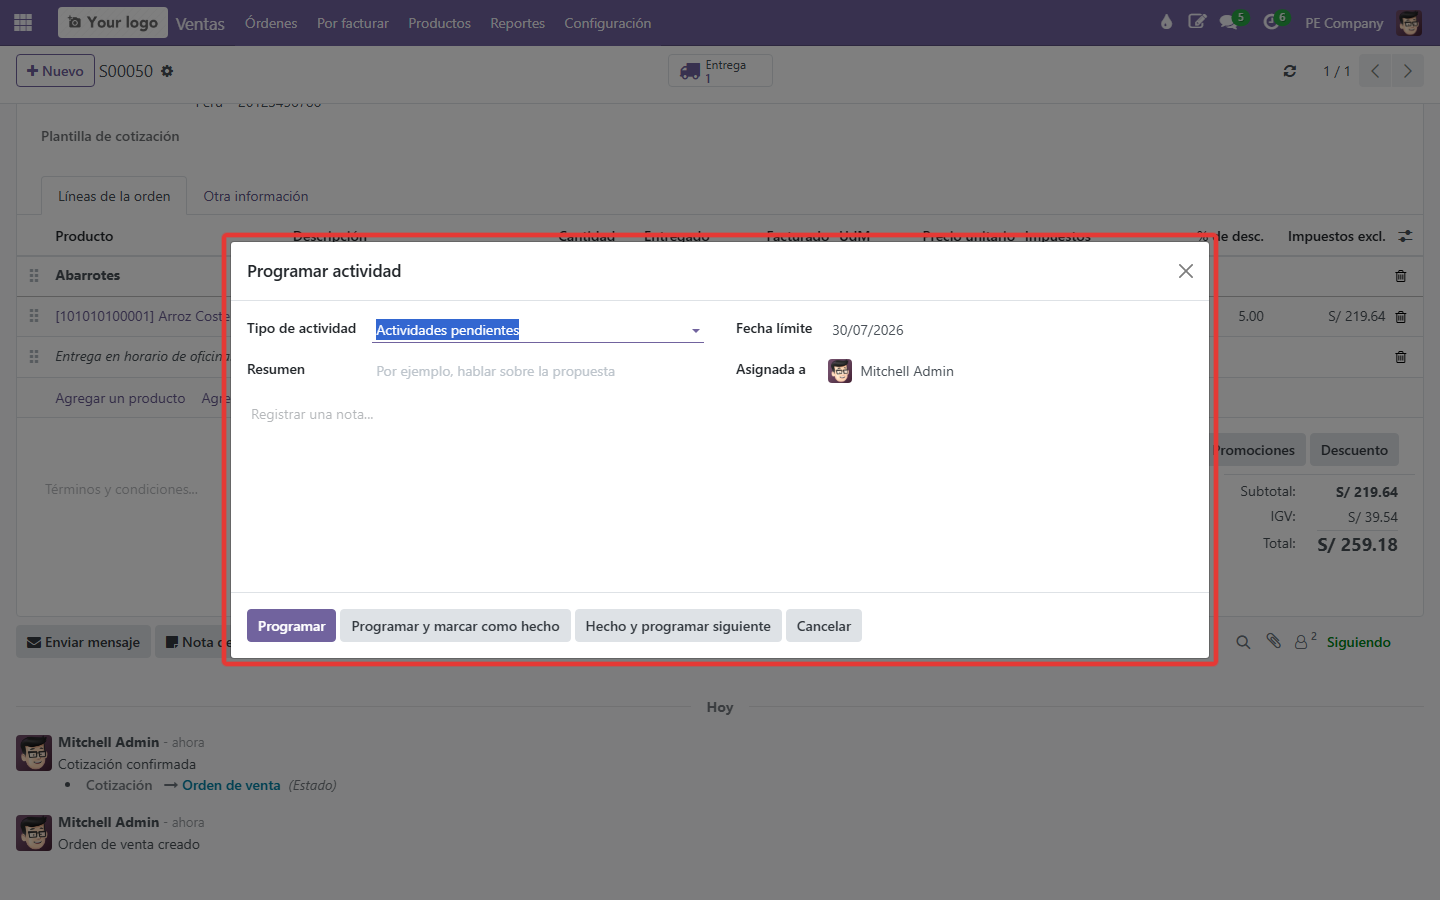Open the activities clock icon in navbar
The height and width of the screenshot is (900, 1440).
1271,22
